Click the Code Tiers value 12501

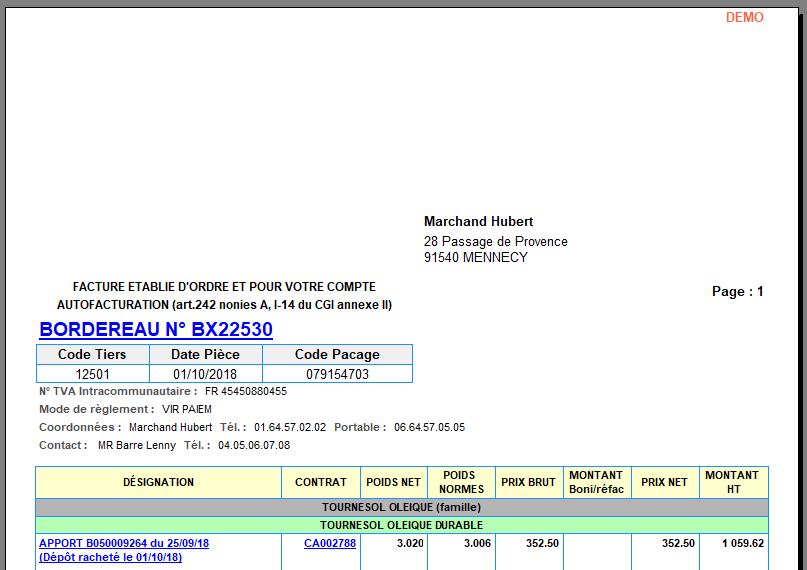(x=93, y=374)
